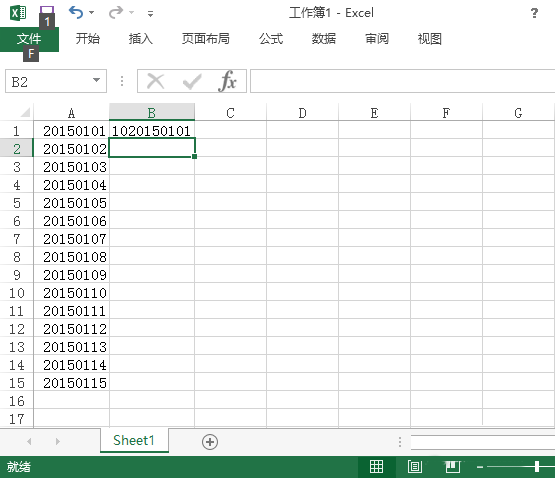Click the Insert Function fx icon
This screenshot has height=478, width=555.
click(227, 81)
